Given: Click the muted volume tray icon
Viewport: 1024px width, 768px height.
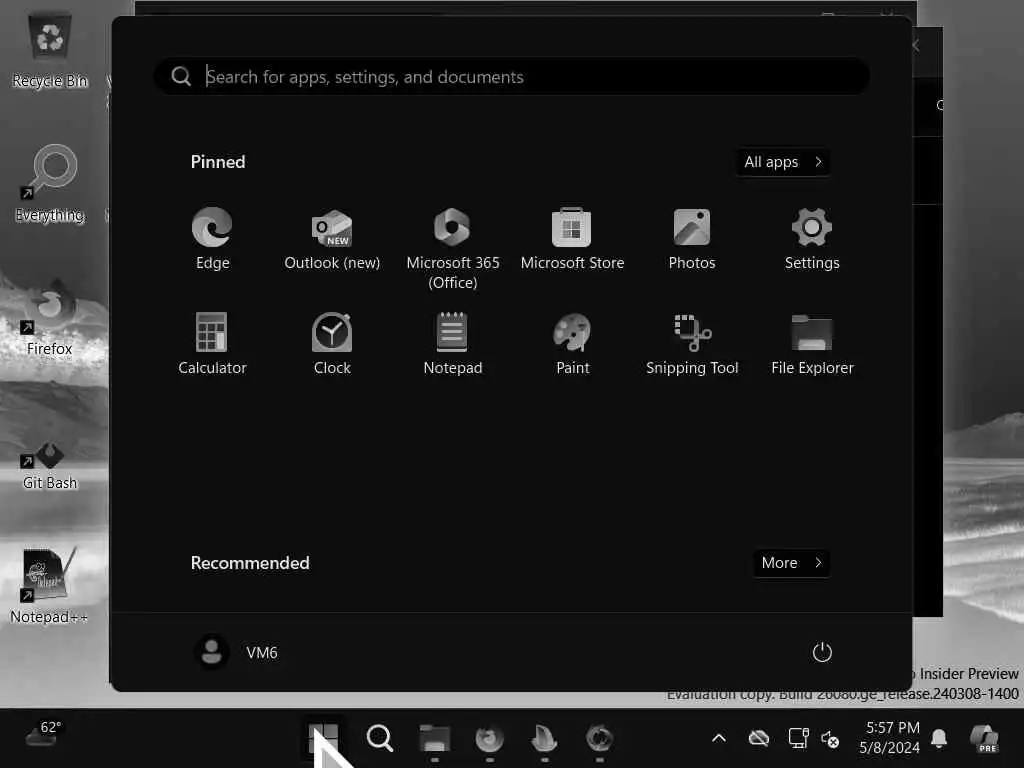Looking at the screenshot, I should (830, 739).
